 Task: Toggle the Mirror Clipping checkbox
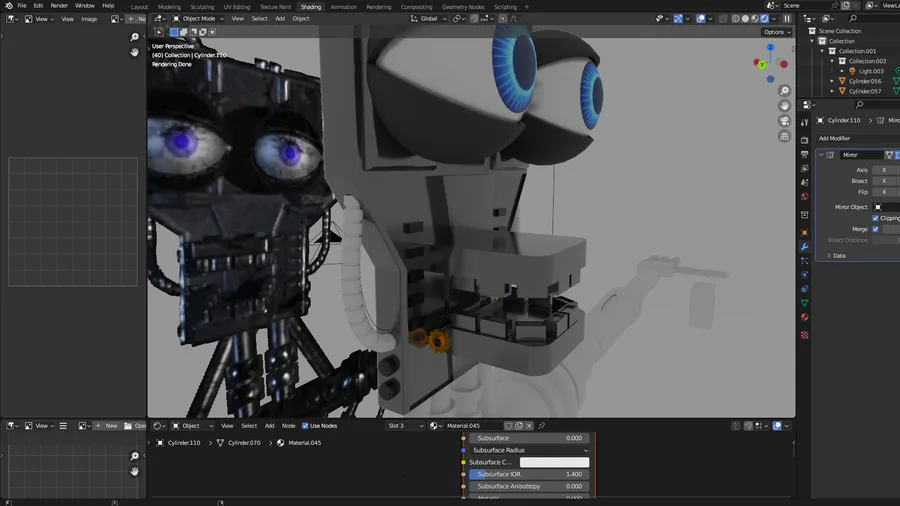click(x=875, y=218)
